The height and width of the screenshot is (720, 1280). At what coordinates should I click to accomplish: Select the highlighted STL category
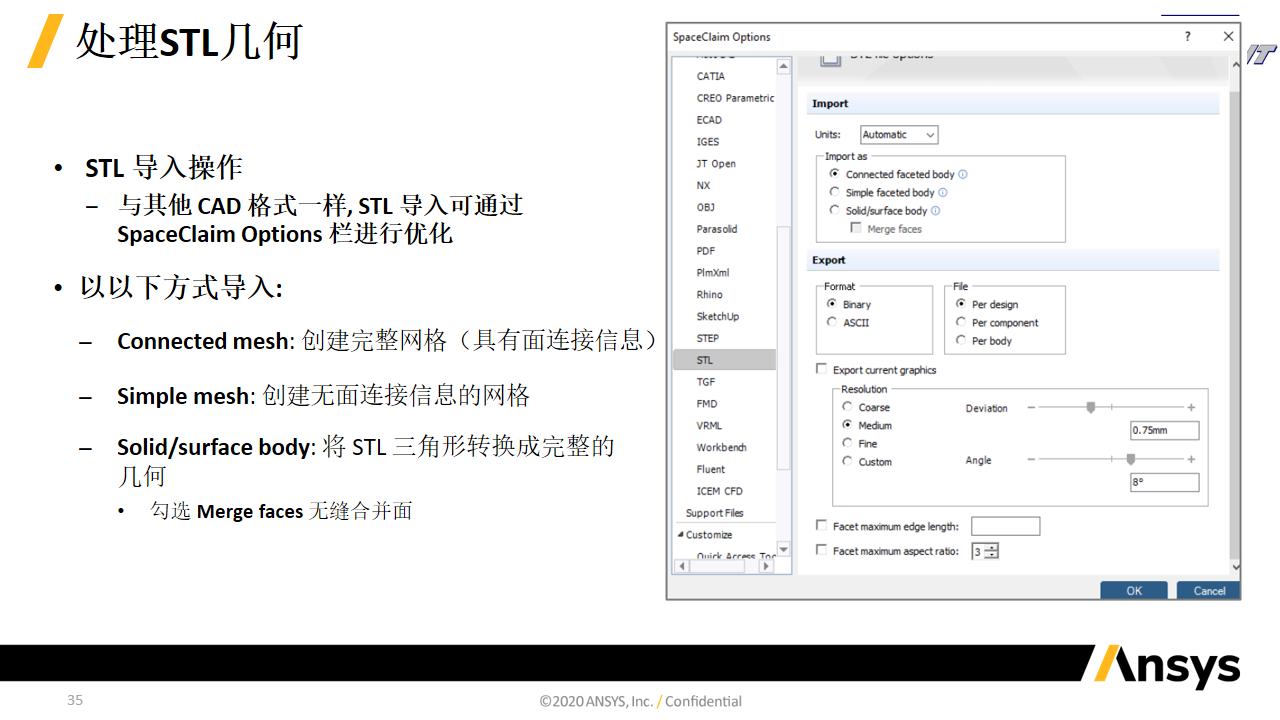pyautogui.click(x=725, y=360)
